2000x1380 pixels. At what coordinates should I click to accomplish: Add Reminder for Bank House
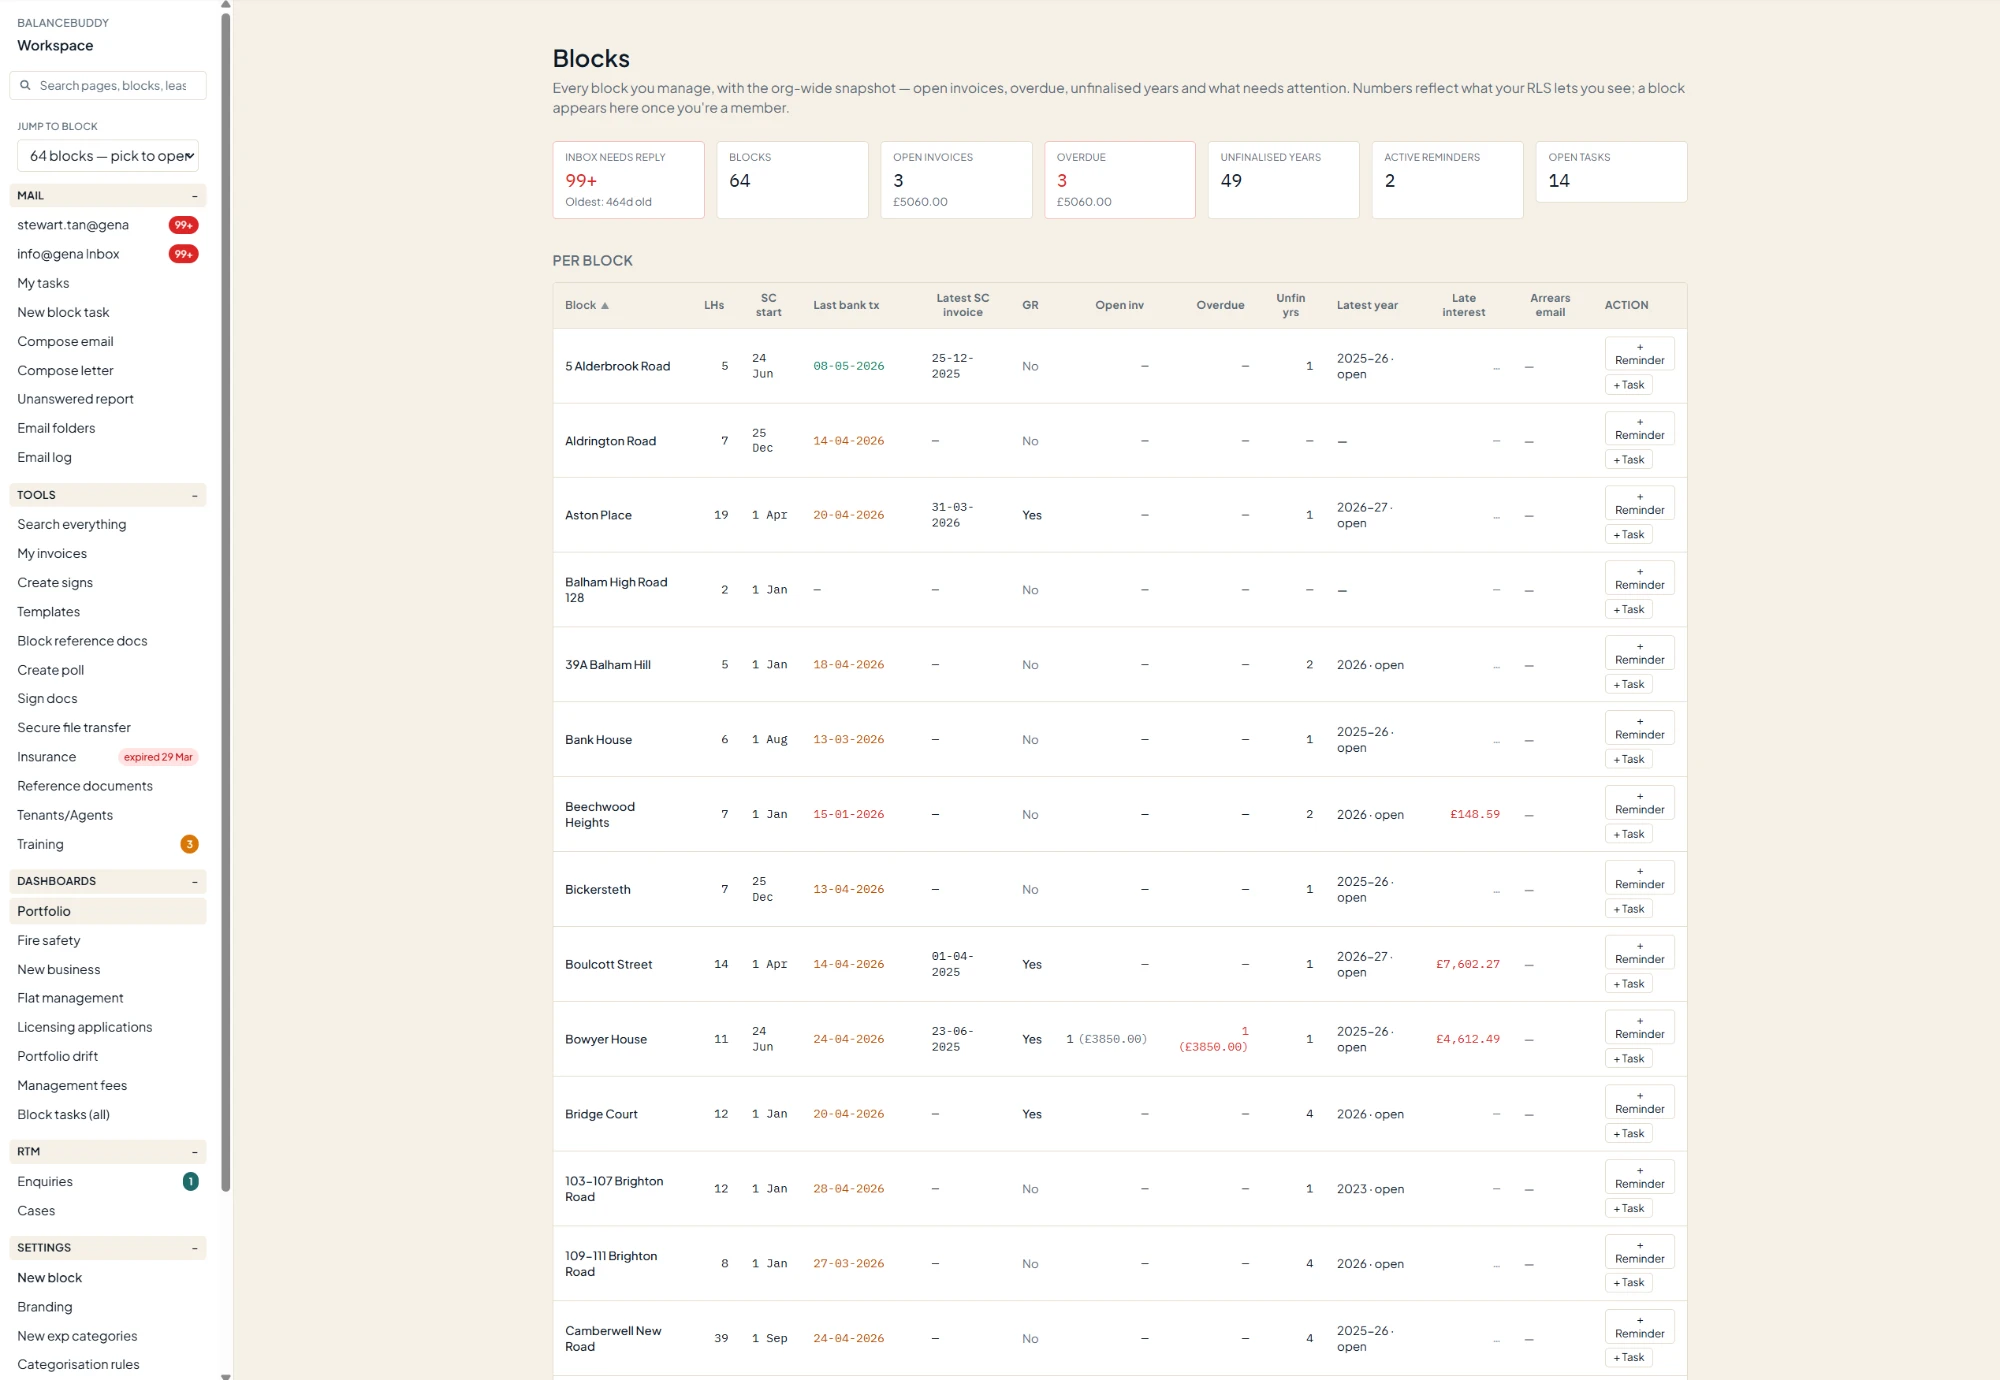coord(1639,728)
